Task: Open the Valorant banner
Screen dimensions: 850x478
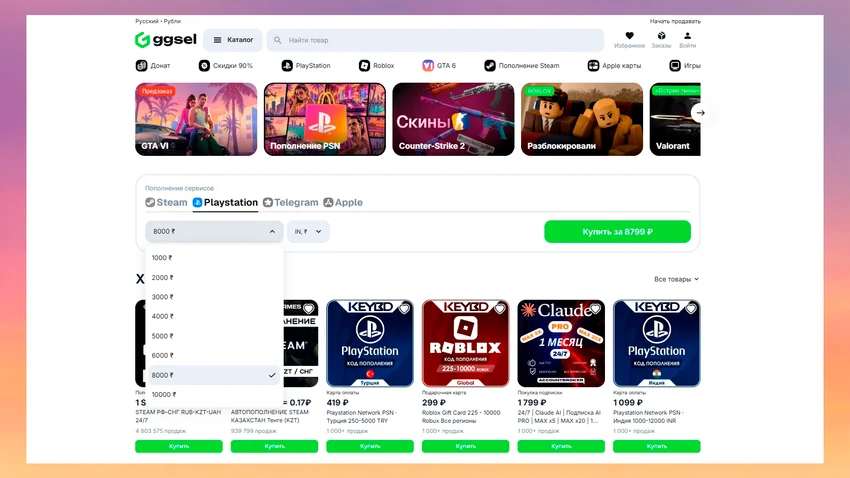Action: coord(675,119)
